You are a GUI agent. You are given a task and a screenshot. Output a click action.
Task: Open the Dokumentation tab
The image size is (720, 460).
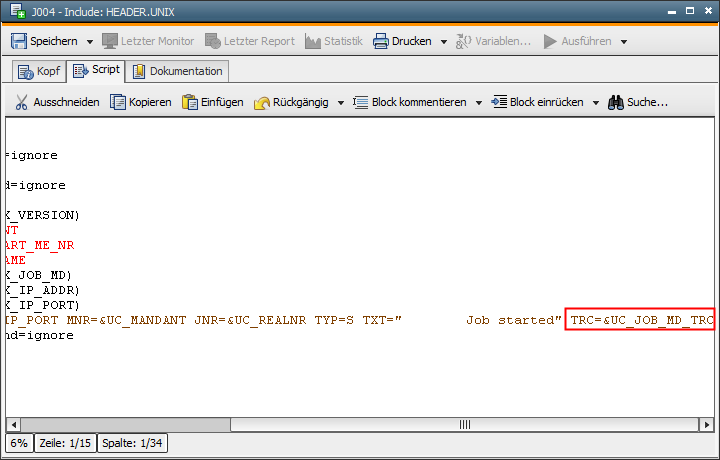pyautogui.click(x=177, y=71)
